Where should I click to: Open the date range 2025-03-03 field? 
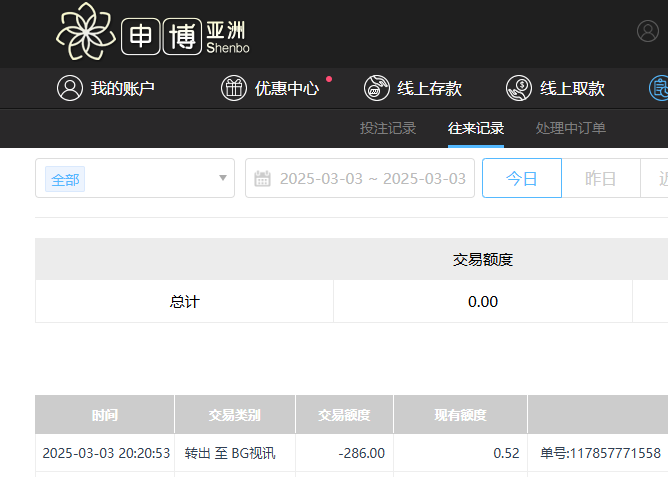(x=360, y=178)
